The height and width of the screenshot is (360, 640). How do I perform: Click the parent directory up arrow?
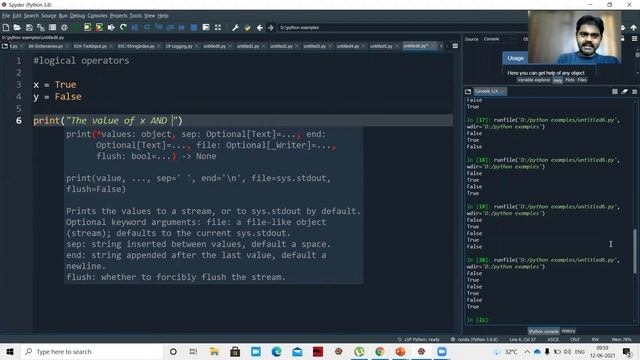pos(633,27)
